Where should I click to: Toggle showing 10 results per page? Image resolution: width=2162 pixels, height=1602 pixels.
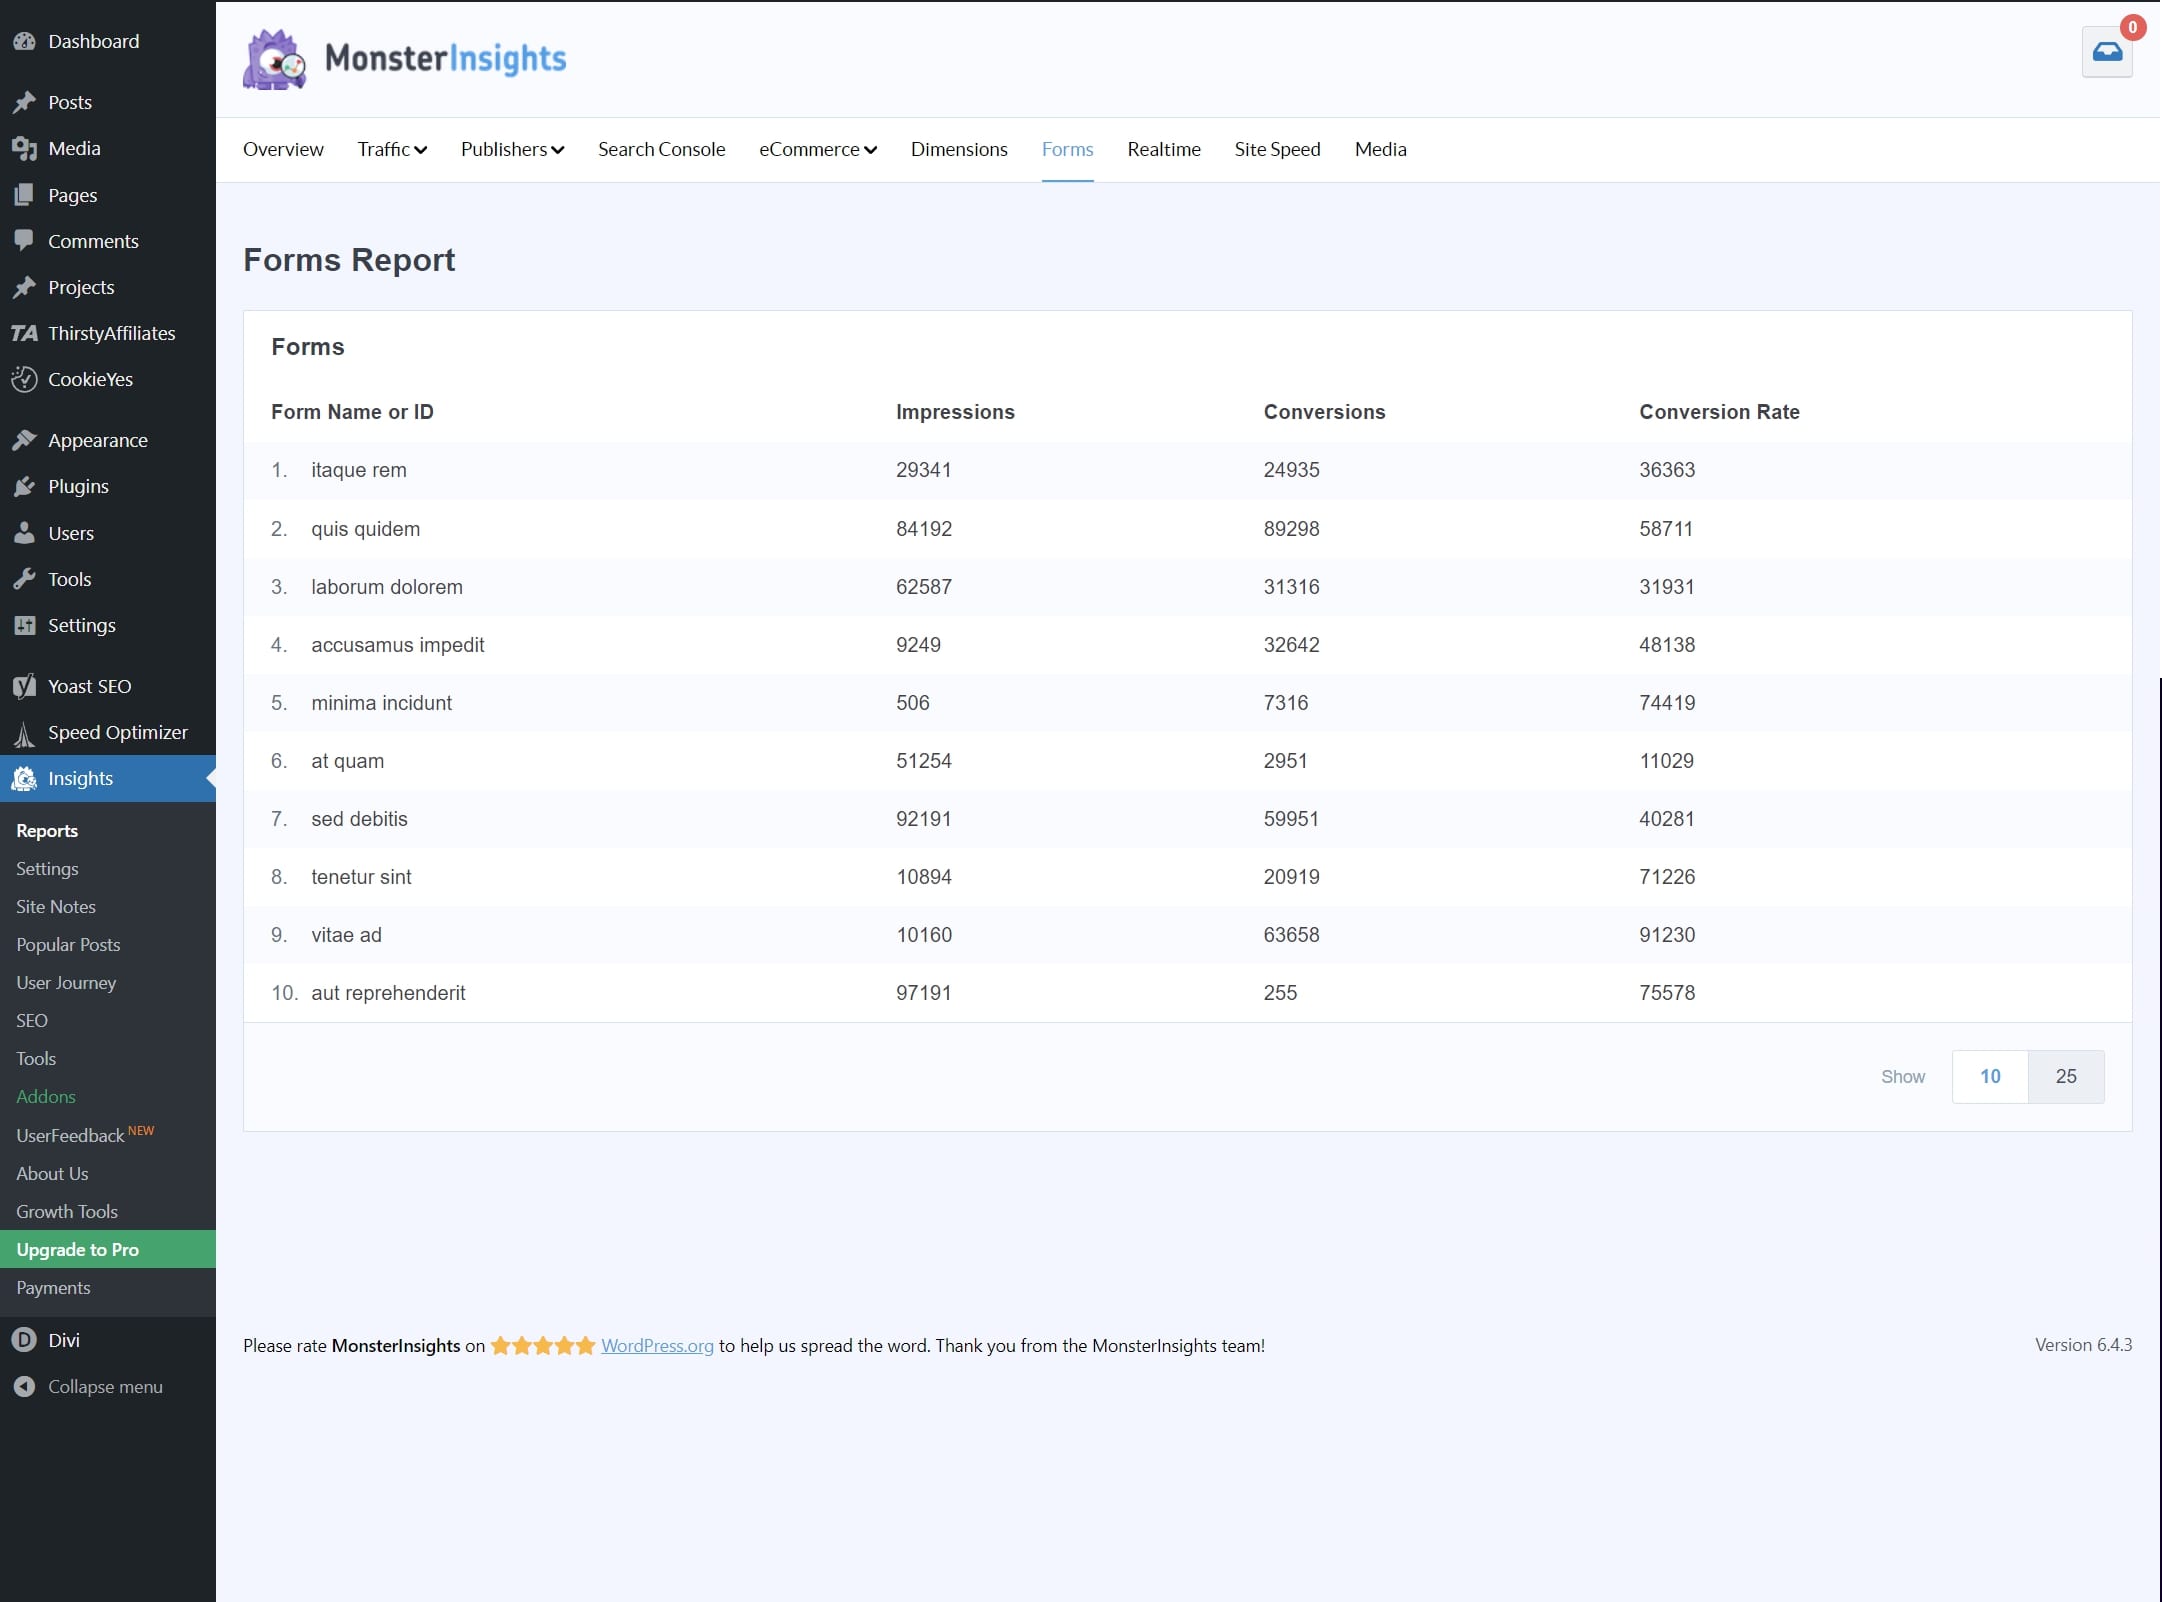coord(1990,1077)
